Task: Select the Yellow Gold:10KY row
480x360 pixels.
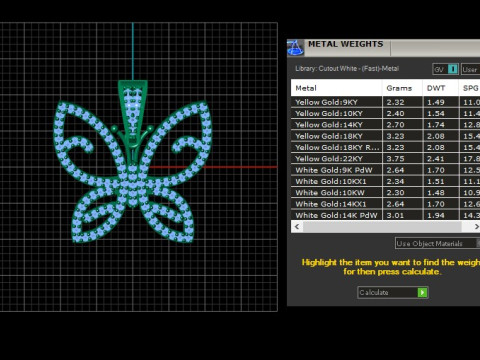Action: tap(385, 114)
